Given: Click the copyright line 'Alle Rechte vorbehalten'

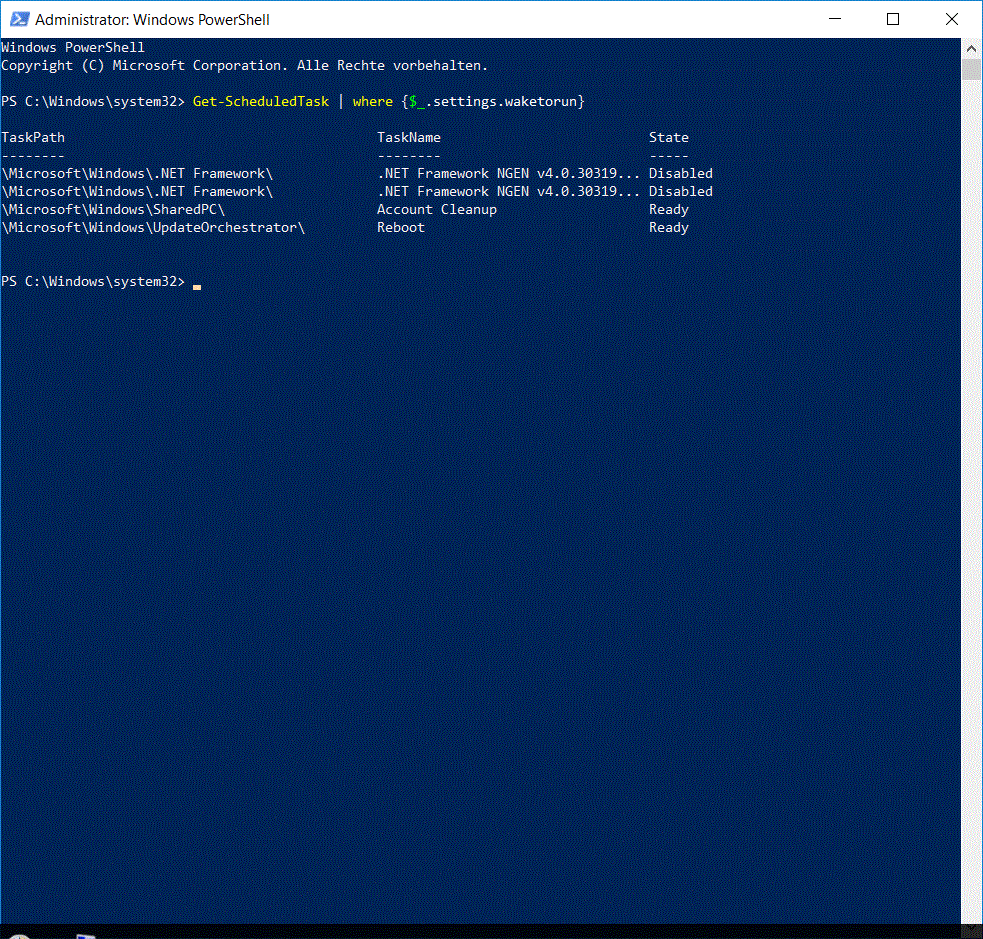Looking at the screenshot, I should point(392,65).
